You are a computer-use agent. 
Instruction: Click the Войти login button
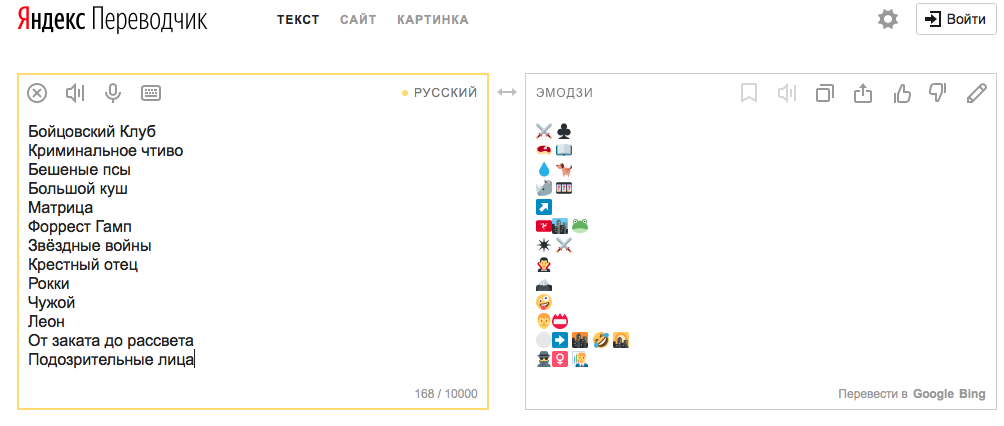[x=956, y=19]
